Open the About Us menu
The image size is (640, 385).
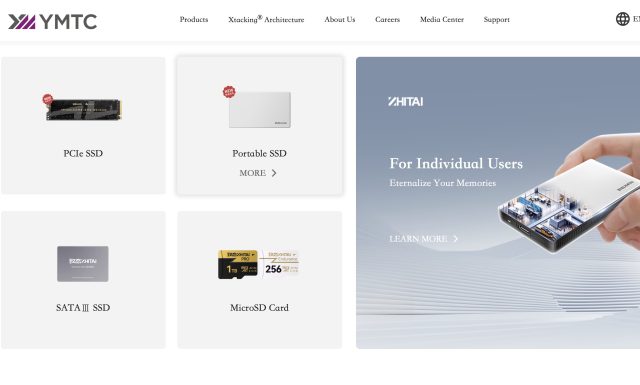point(340,19)
